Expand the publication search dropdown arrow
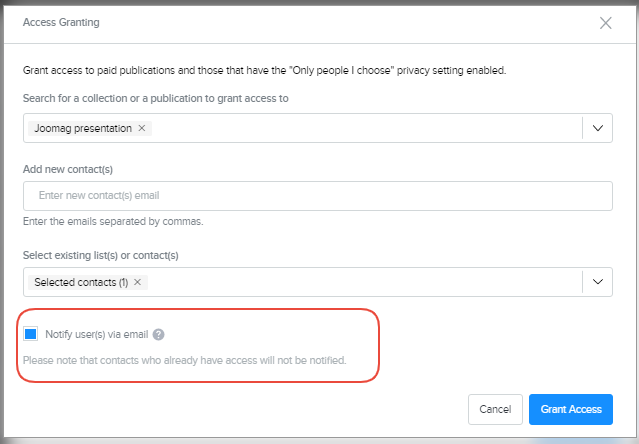The image size is (639, 444). 597,128
